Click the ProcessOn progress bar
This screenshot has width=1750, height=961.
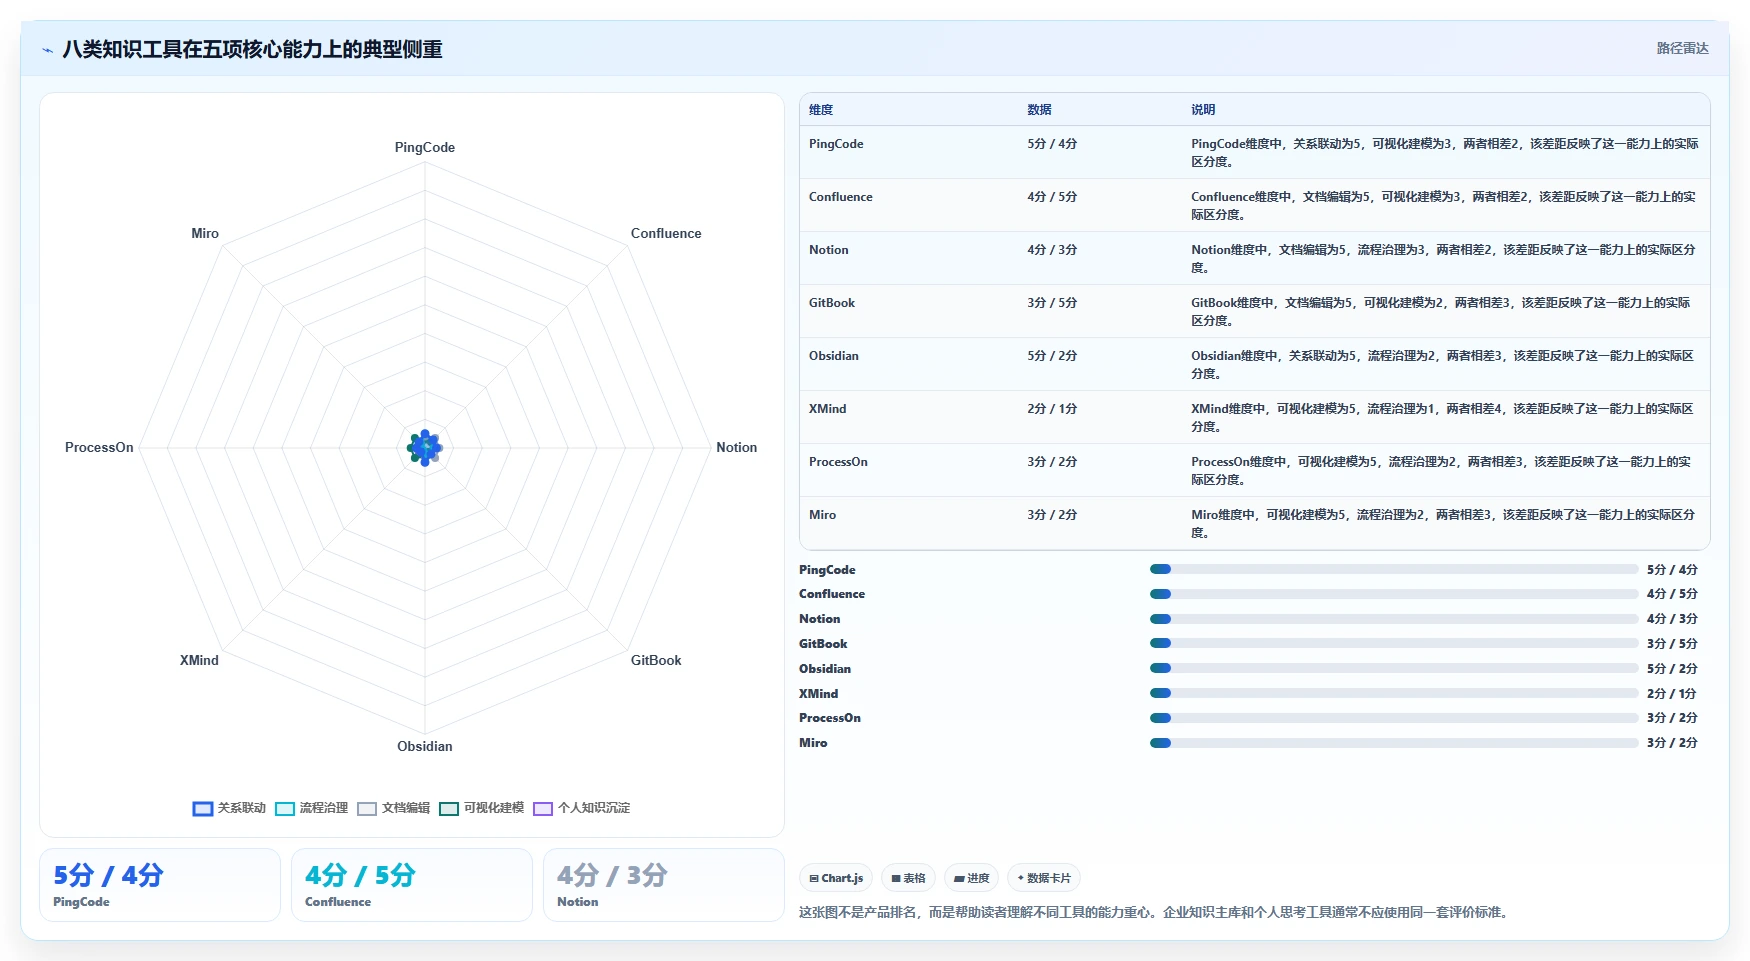[1394, 718]
